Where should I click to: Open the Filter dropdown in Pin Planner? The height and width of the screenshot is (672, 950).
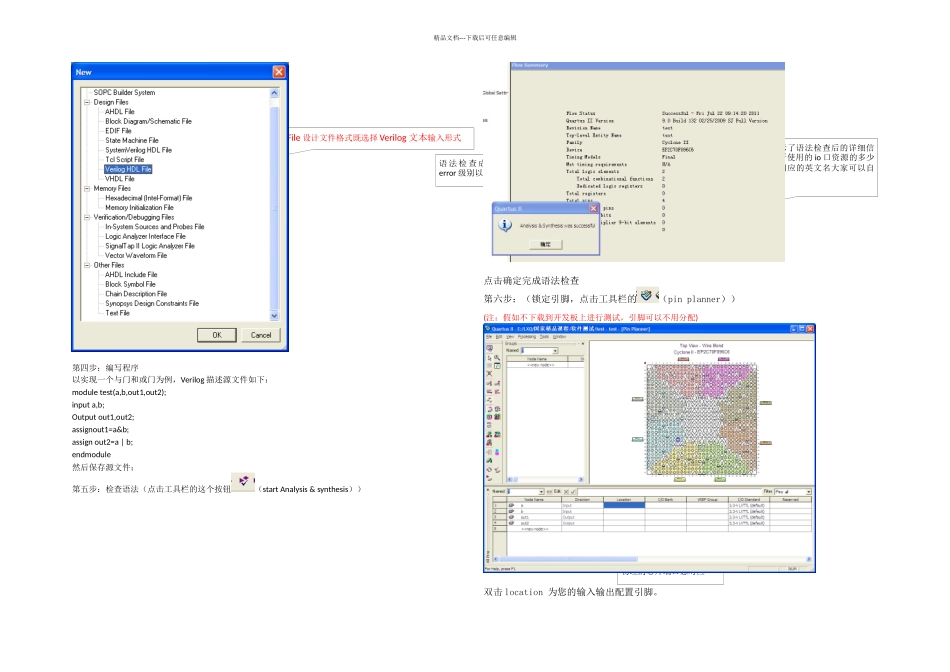click(808, 491)
